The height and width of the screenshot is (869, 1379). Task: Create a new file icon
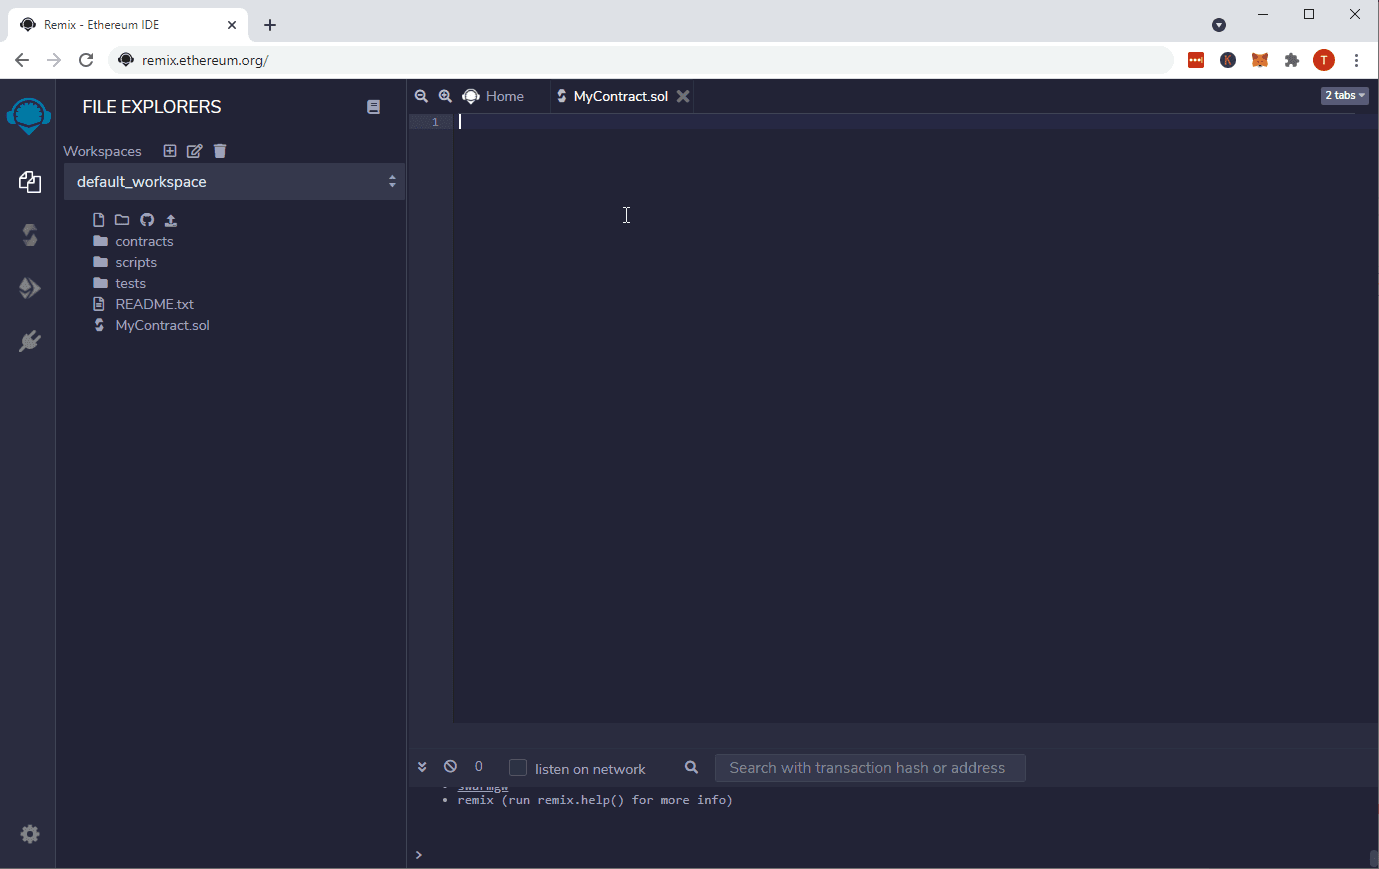click(99, 220)
